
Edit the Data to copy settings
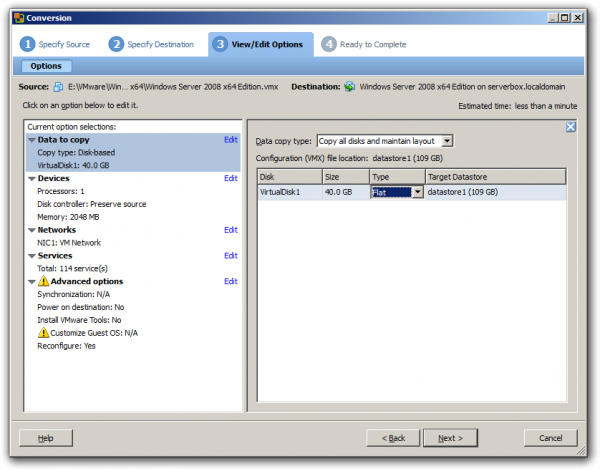coord(231,140)
